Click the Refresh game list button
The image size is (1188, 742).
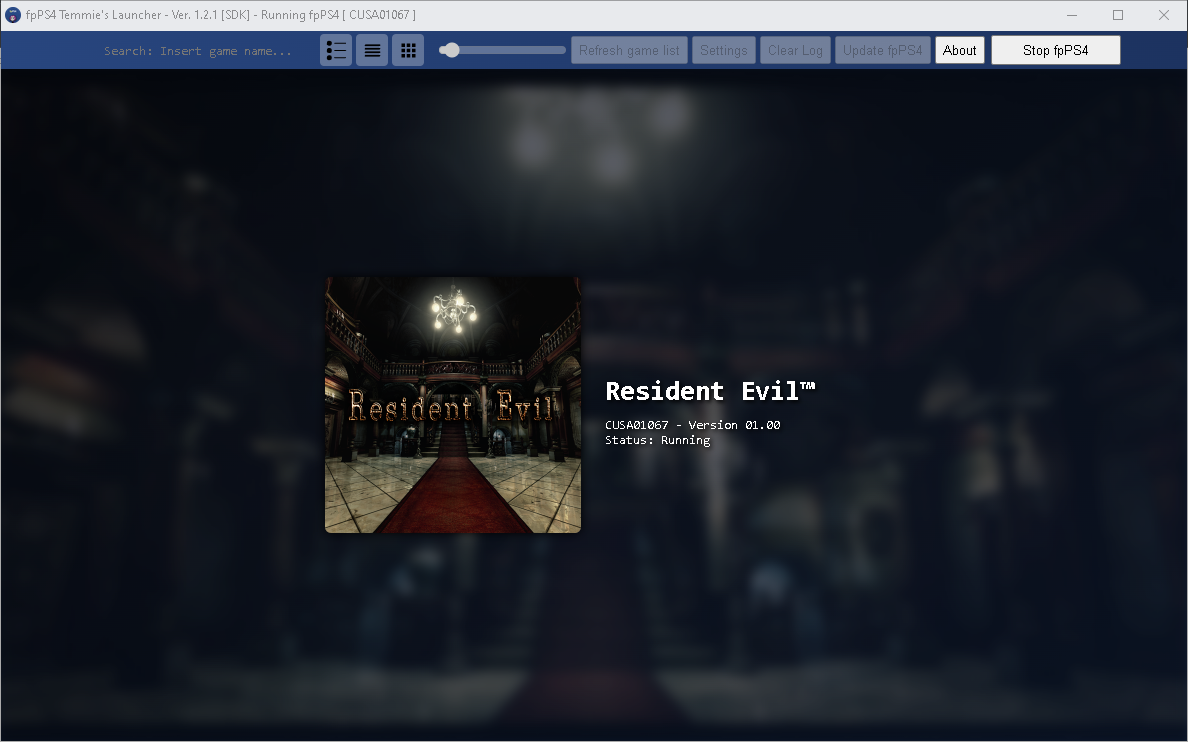628,49
